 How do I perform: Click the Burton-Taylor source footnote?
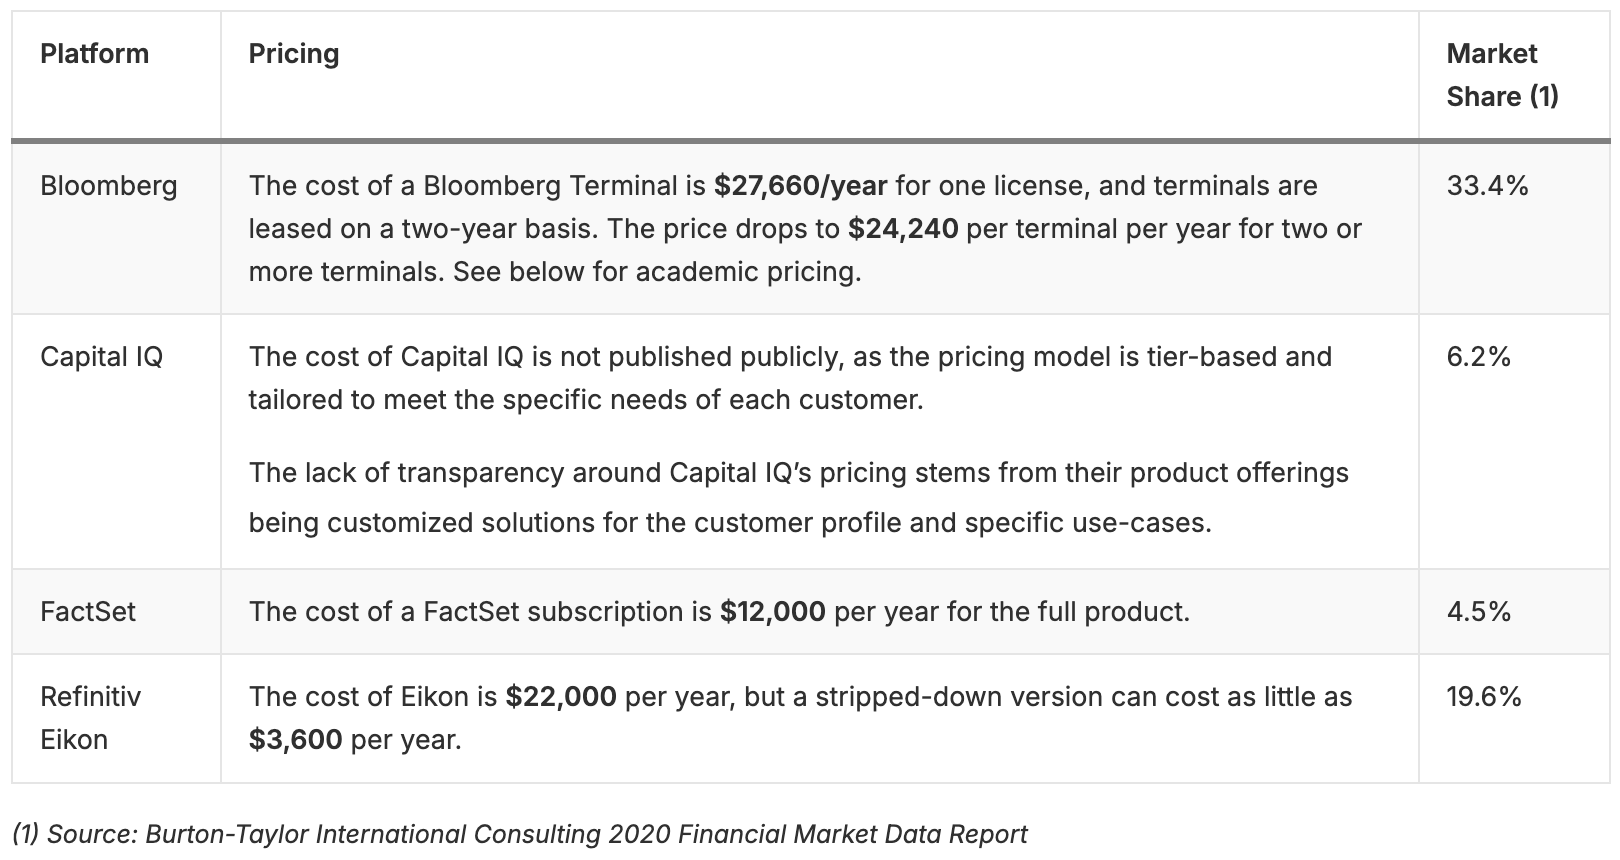[x=520, y=834]
